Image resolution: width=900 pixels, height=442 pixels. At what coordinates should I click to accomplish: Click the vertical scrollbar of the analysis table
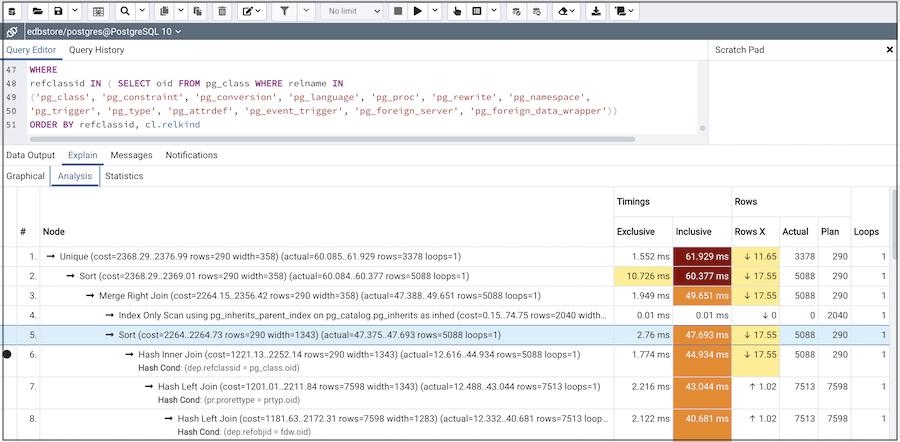(894, 224)
